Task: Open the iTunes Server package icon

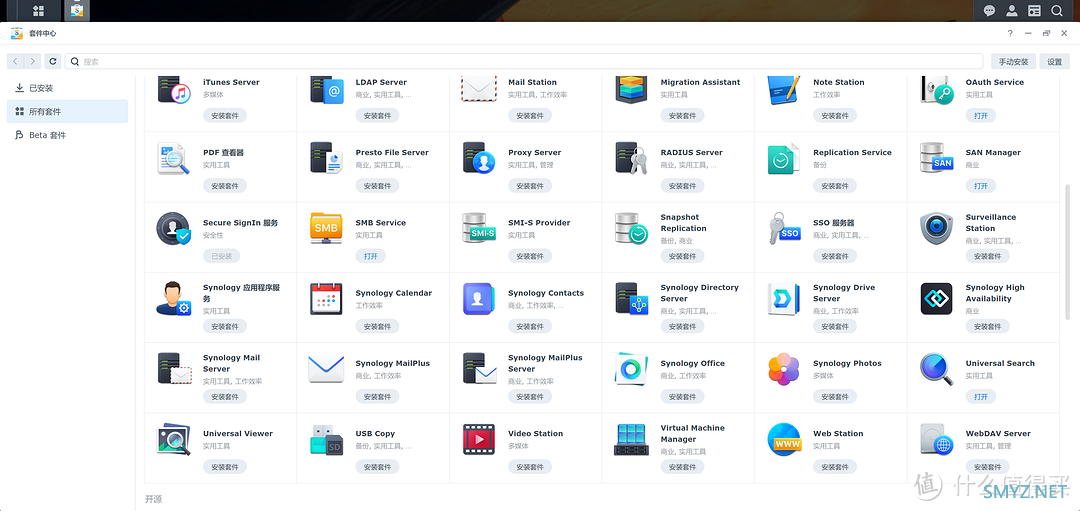Action: [x=174, y=88]
